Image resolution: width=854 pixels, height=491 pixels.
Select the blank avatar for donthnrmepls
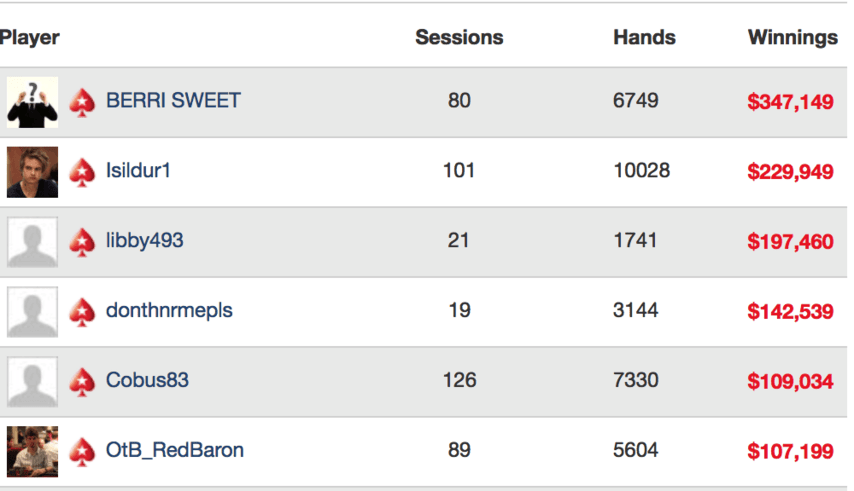coord(32,312)
